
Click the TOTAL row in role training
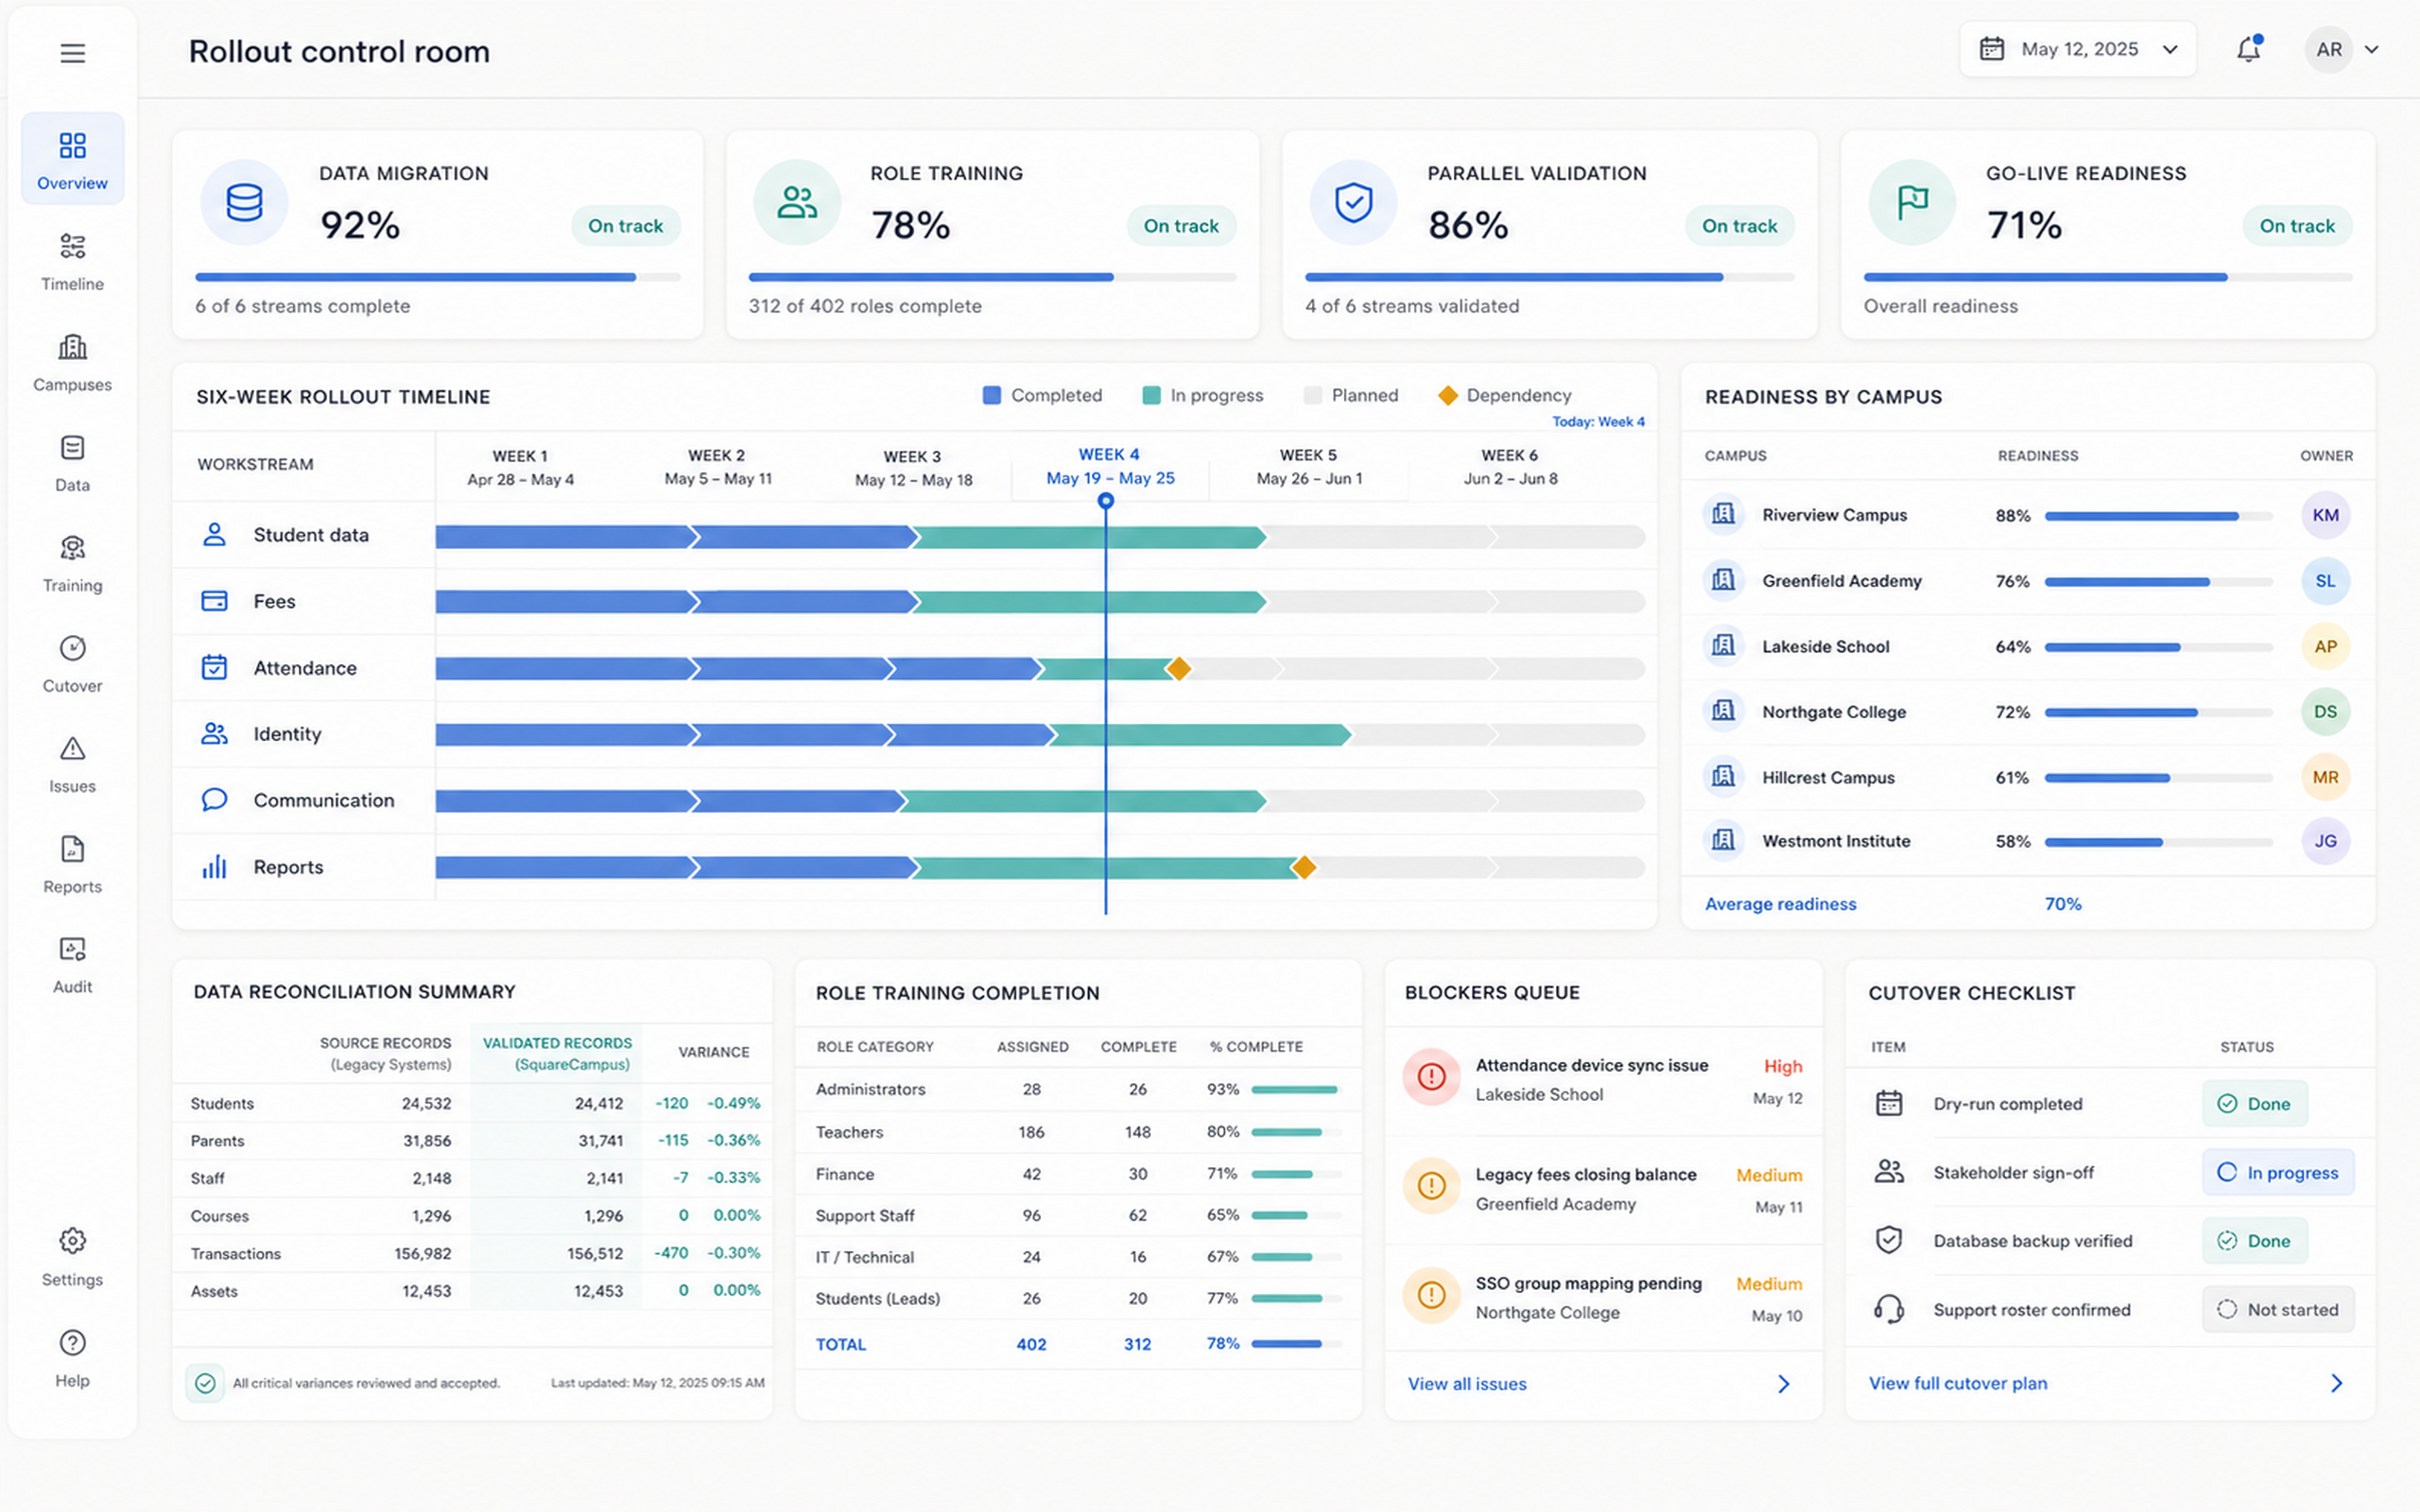click(x=1078, y=1344)
